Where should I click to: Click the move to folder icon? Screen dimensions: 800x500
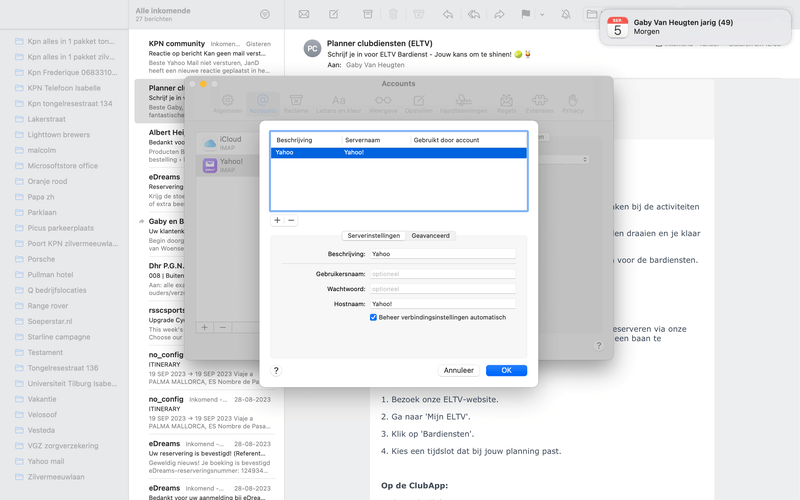tap(592, 14)
